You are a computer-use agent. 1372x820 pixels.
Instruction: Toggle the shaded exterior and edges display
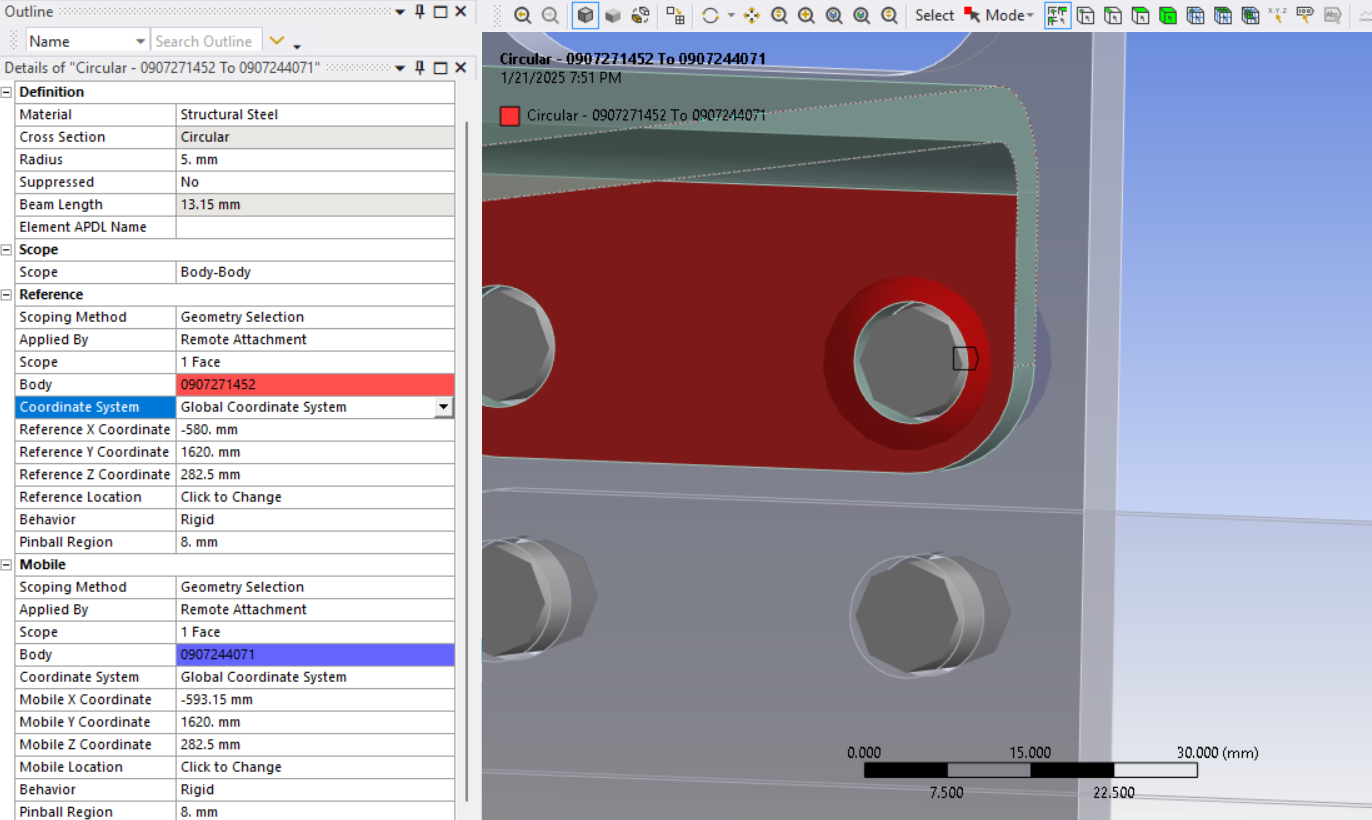tap(586, 15)
